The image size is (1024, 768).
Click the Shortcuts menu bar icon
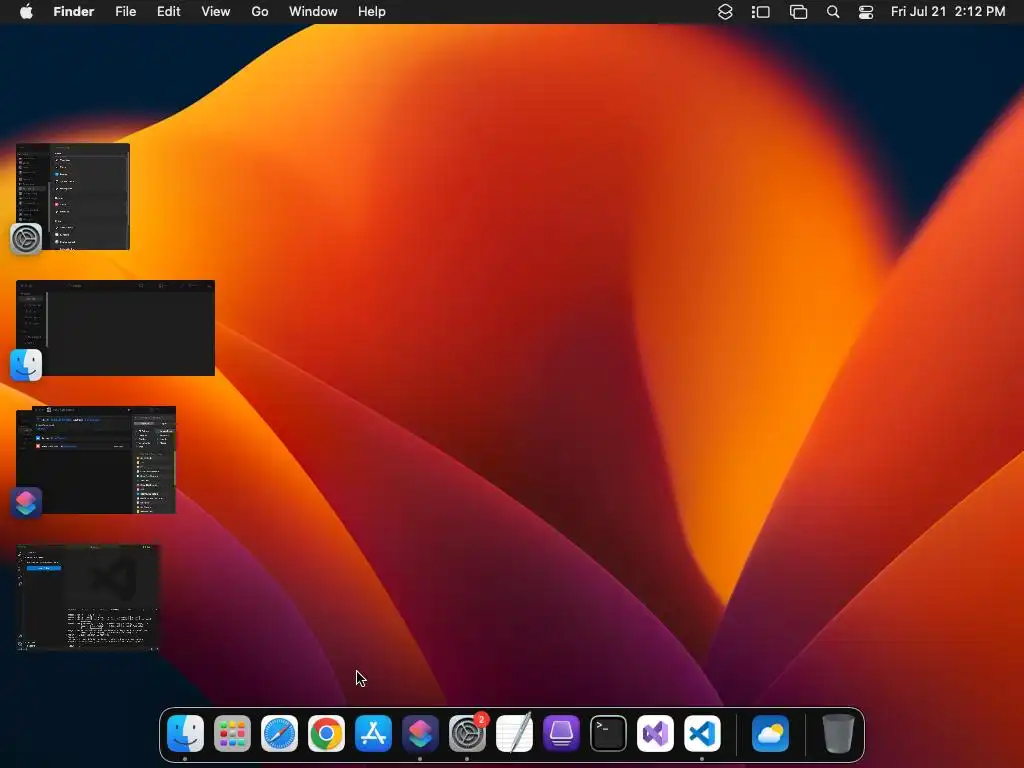725,12
